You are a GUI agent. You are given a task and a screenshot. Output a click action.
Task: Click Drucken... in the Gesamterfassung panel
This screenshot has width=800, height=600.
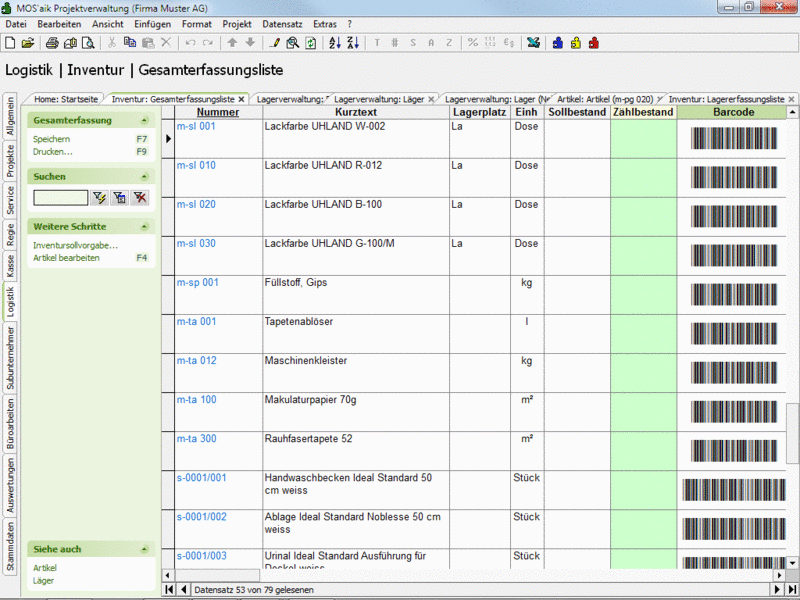[53, 152]
